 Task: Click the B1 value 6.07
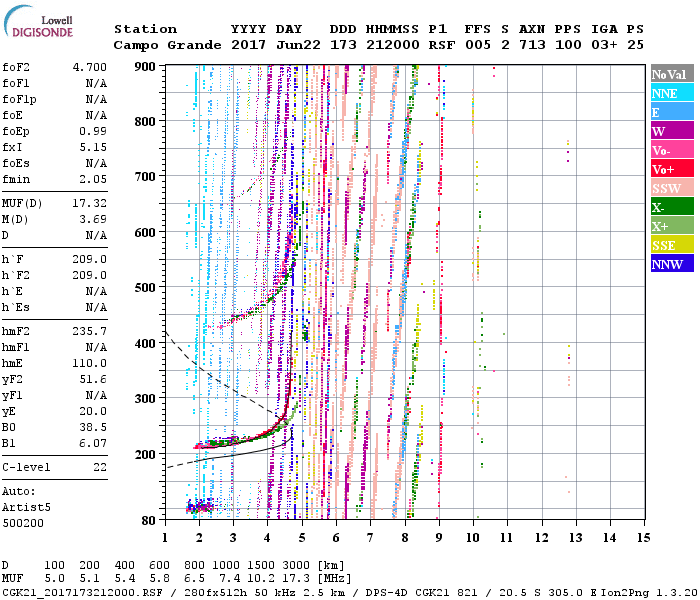(x=93, y=444)
